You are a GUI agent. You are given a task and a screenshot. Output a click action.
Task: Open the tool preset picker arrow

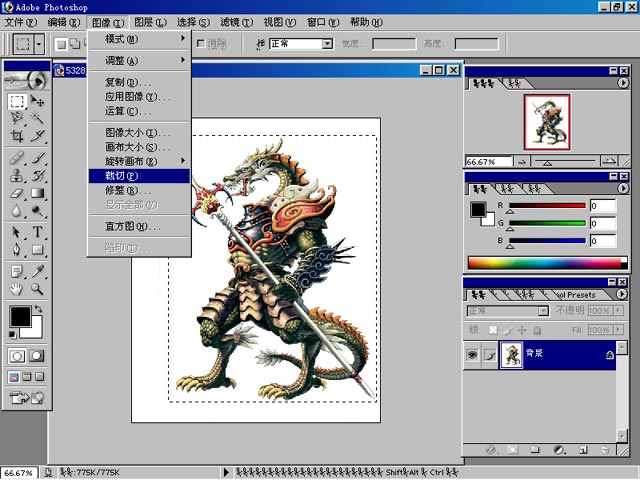[39, 43]
